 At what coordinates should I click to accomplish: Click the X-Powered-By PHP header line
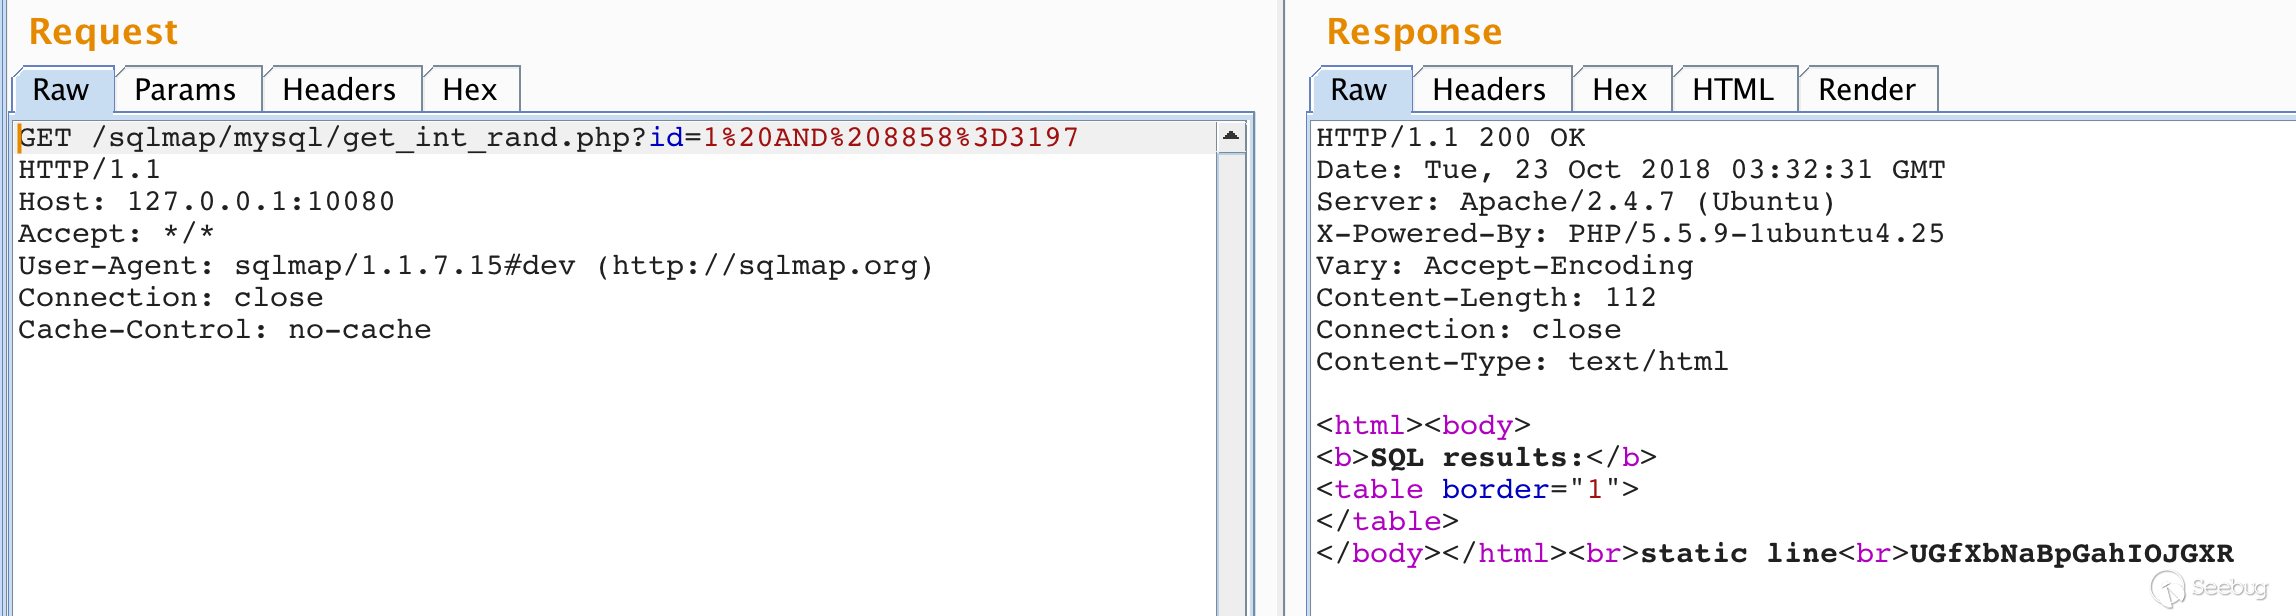[x=1630, y=233]
